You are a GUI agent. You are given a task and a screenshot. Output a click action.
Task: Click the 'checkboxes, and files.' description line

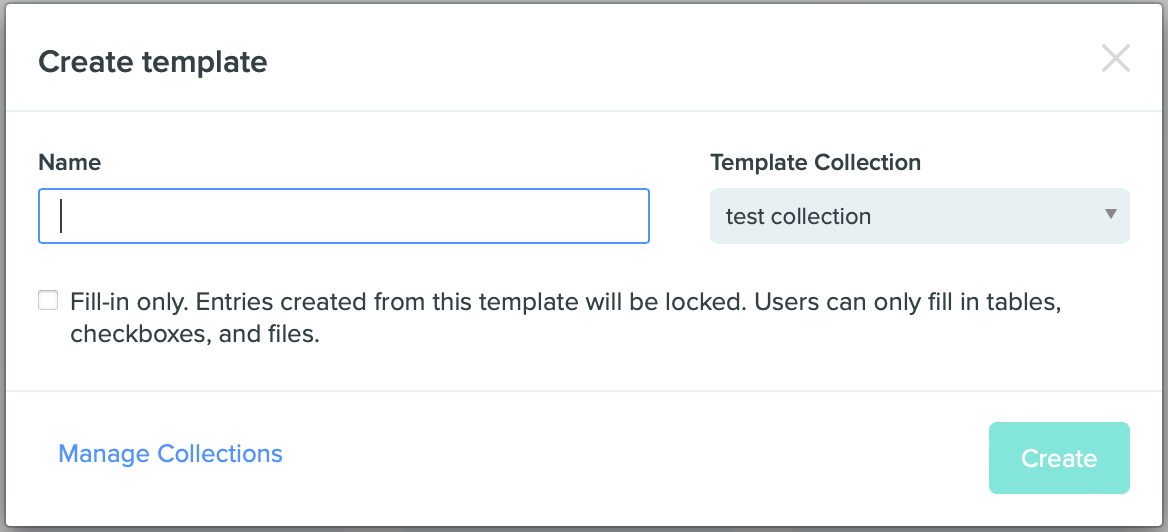pos(195,335)
